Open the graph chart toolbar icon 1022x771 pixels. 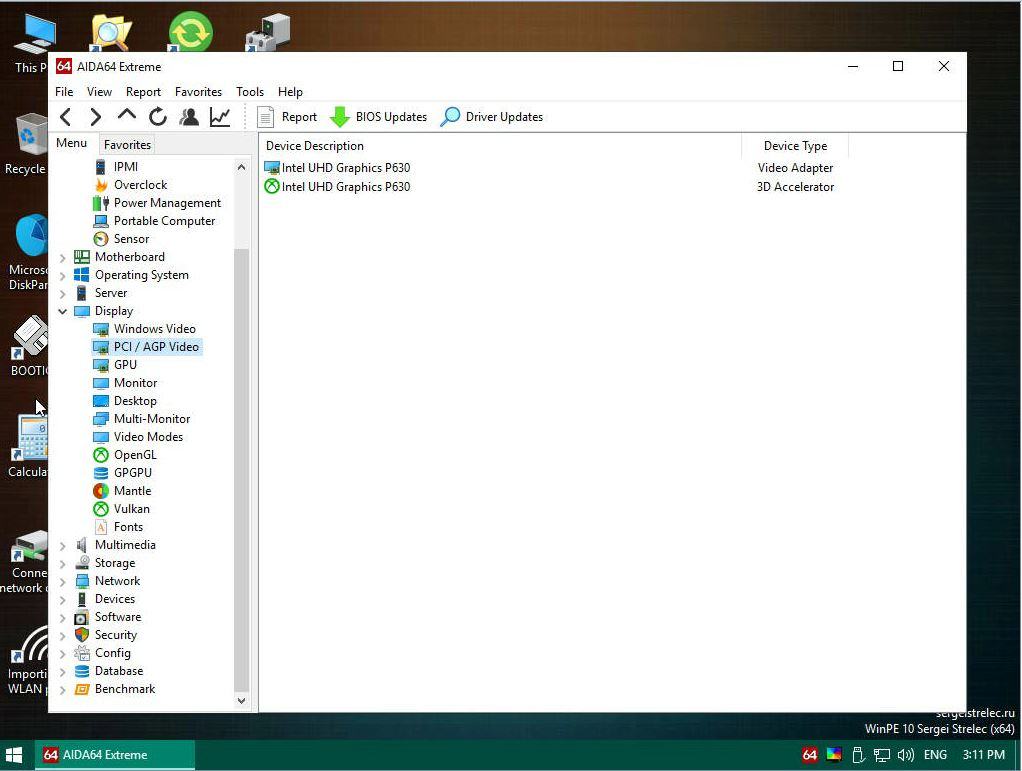[x=220, y=117]
